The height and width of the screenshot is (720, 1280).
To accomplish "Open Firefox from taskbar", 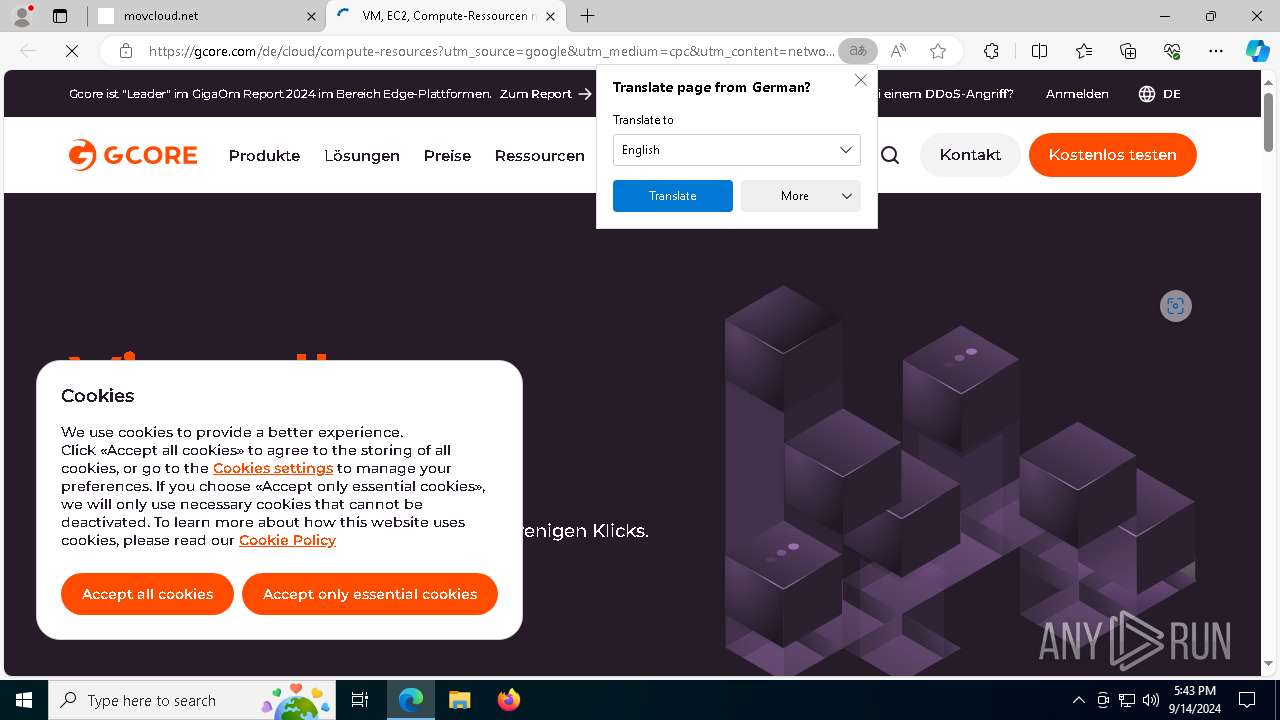I will click(x=508, y=700).
